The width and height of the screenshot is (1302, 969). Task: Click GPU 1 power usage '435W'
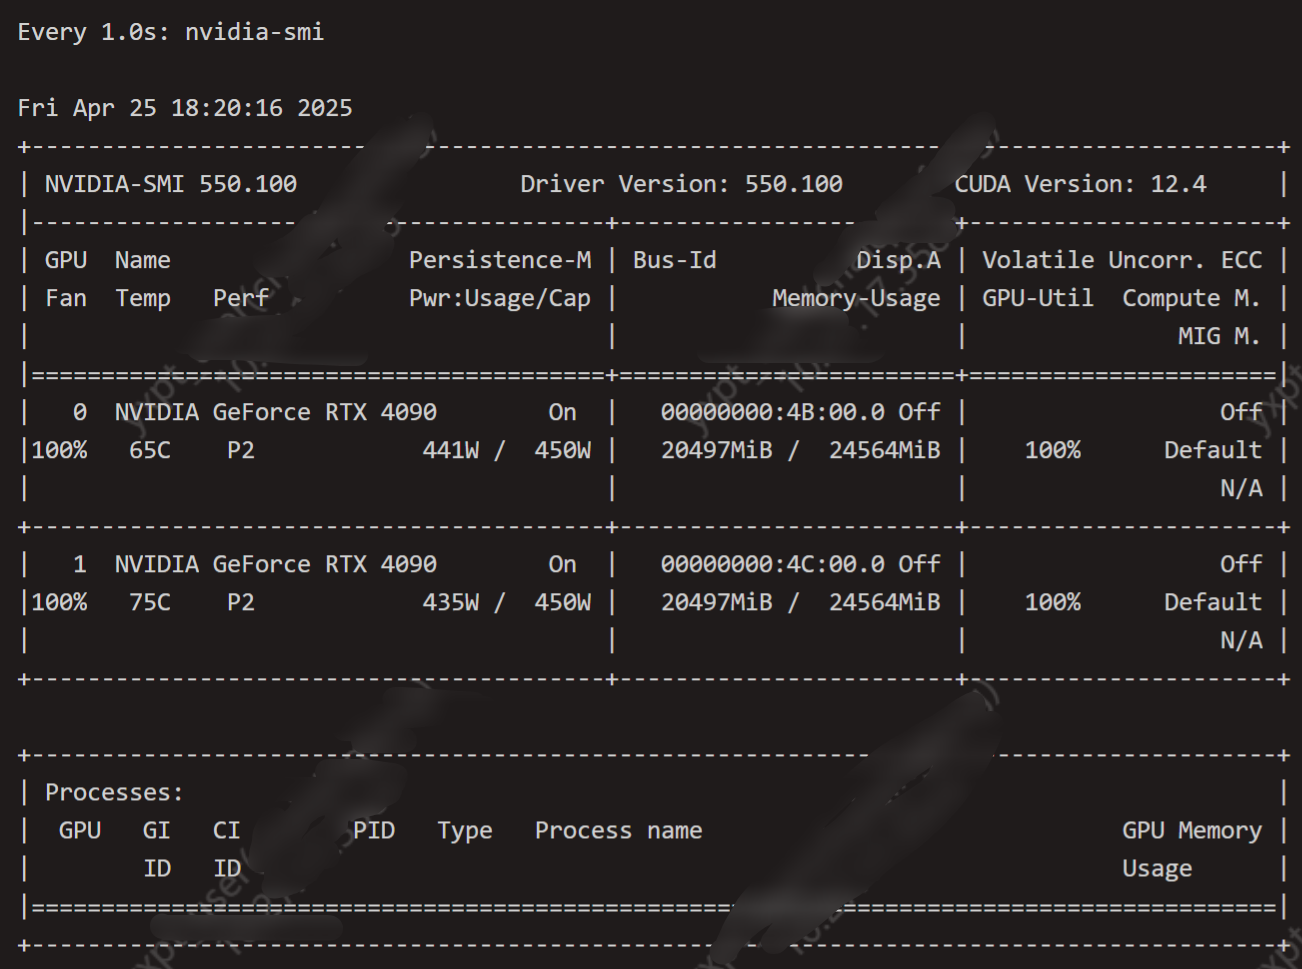451,602
